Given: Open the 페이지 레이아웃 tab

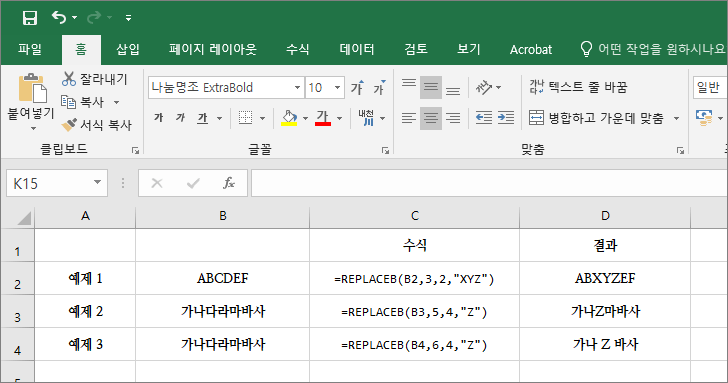Looking at the screenshot, I should (212, 49).
